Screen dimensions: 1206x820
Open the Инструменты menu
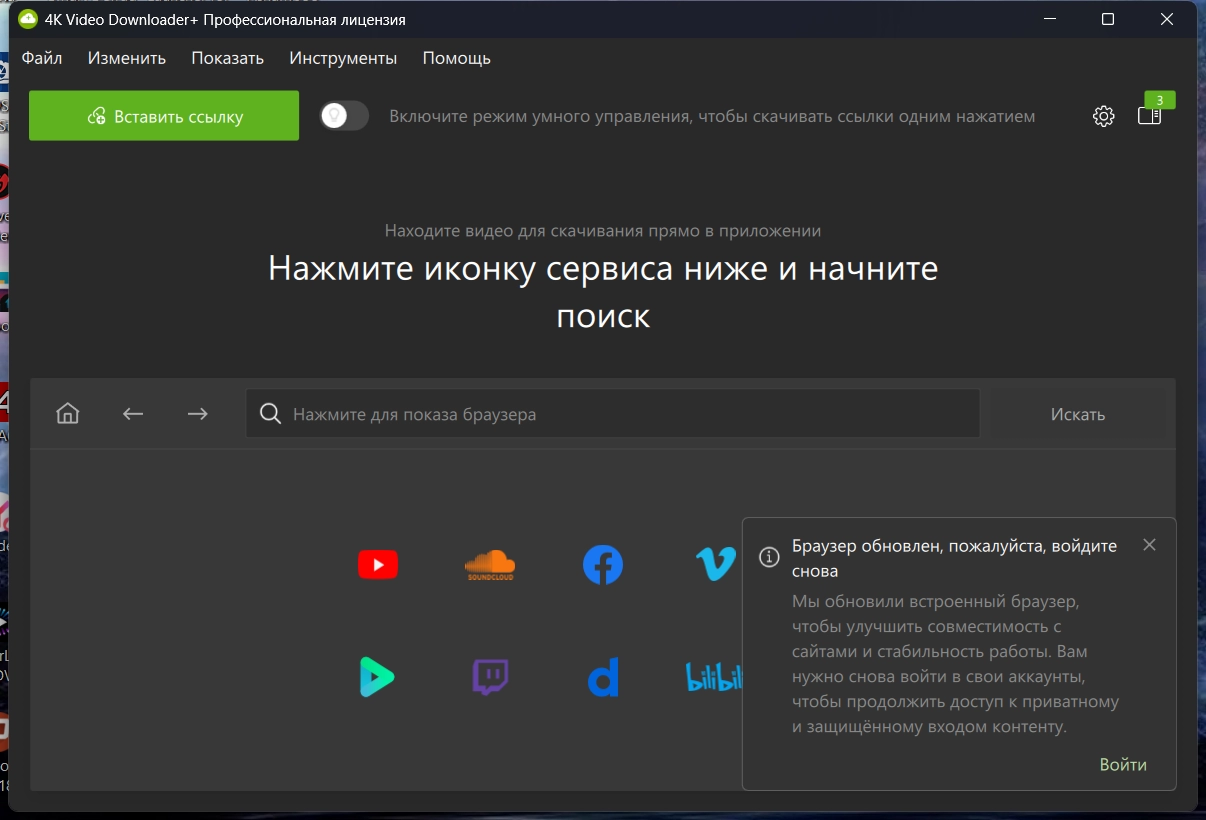[x=343, y=58]
